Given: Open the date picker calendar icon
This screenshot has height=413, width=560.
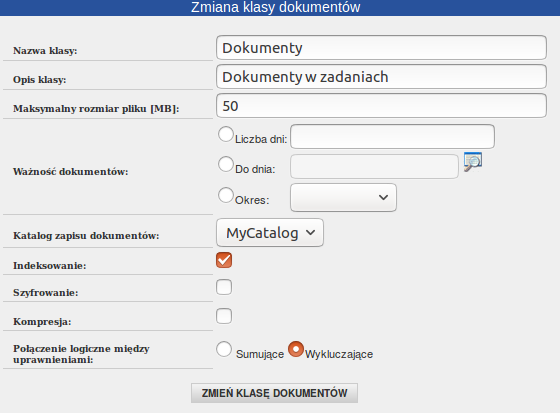Looking at the screenshot, I should click(x=473, y=162).
